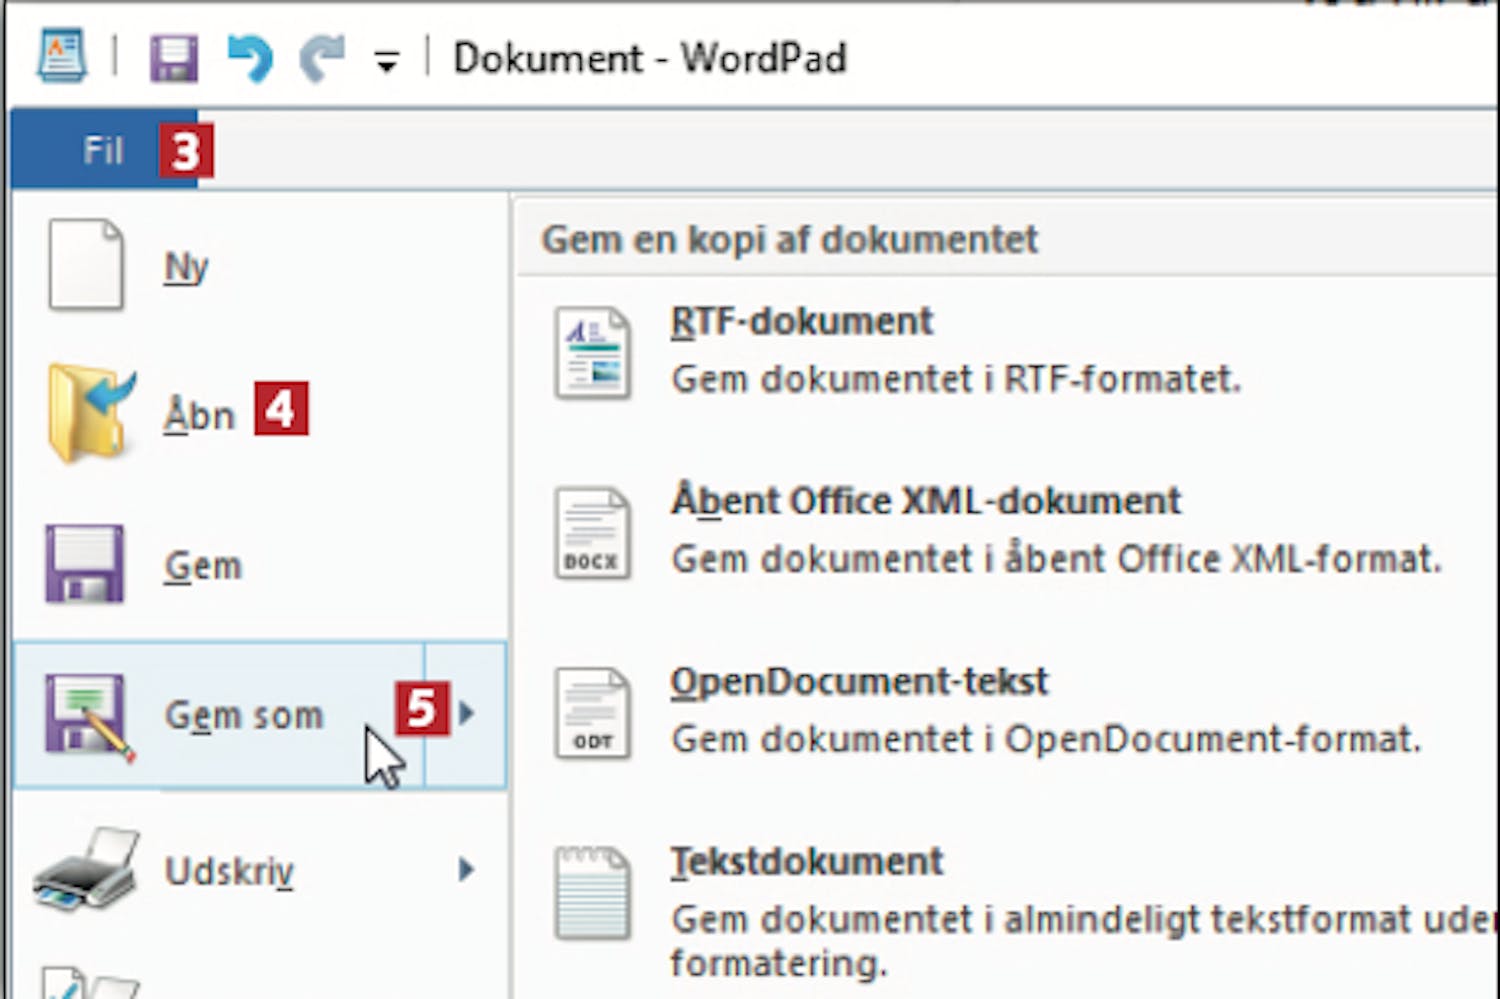
Task: Select Åbent Office XML-dokument option
Action: tap(926, 501)
